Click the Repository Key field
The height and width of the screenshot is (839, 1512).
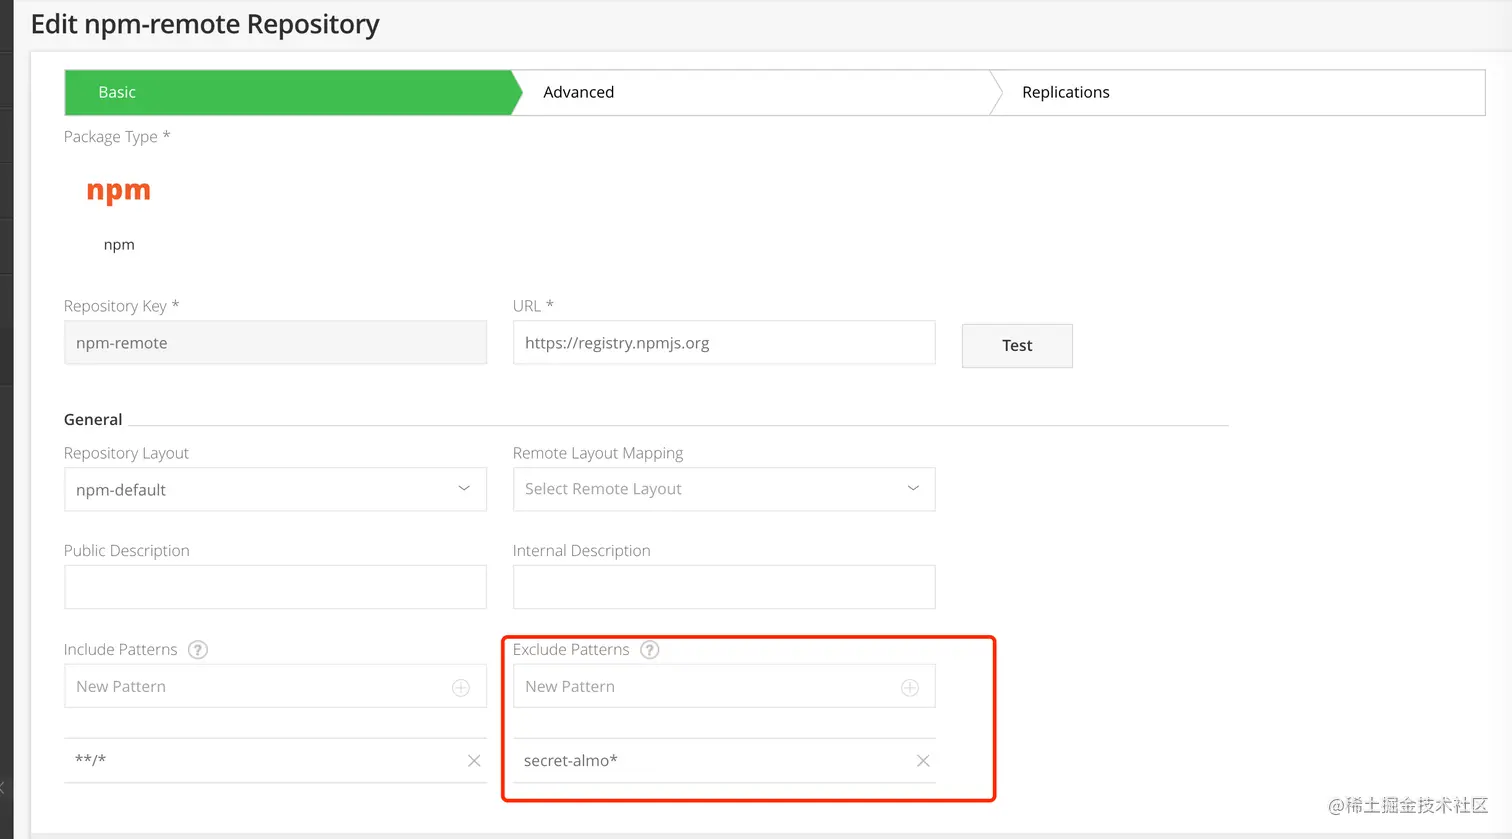[275, 343]
